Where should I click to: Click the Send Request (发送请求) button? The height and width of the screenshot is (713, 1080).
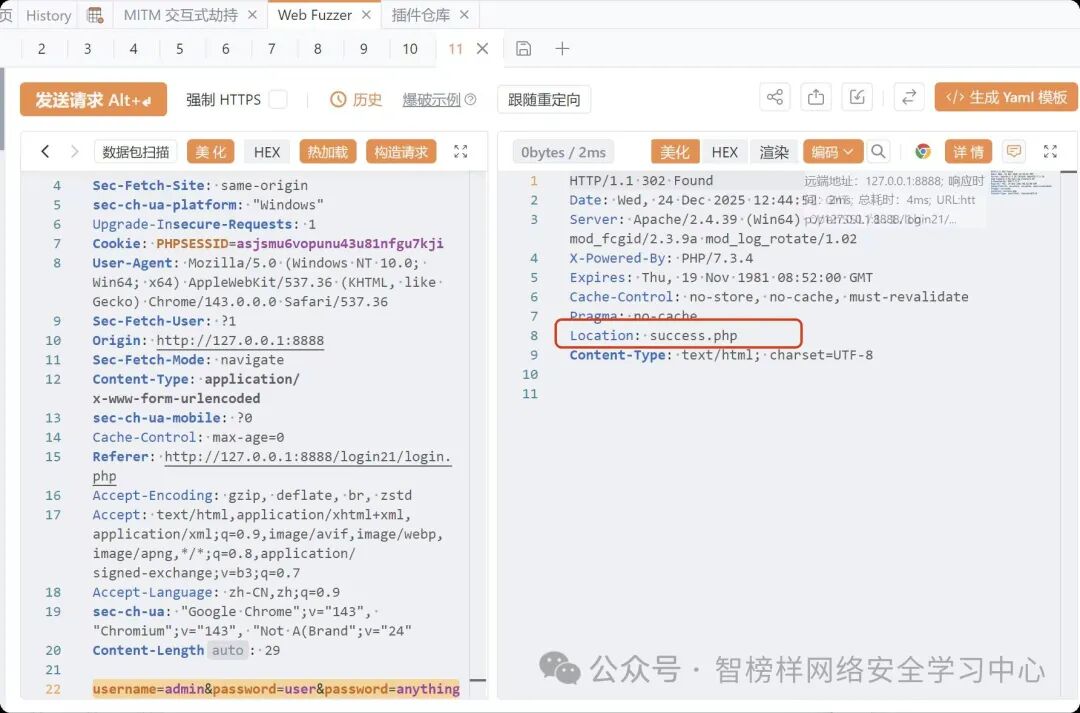coord(93,99)
